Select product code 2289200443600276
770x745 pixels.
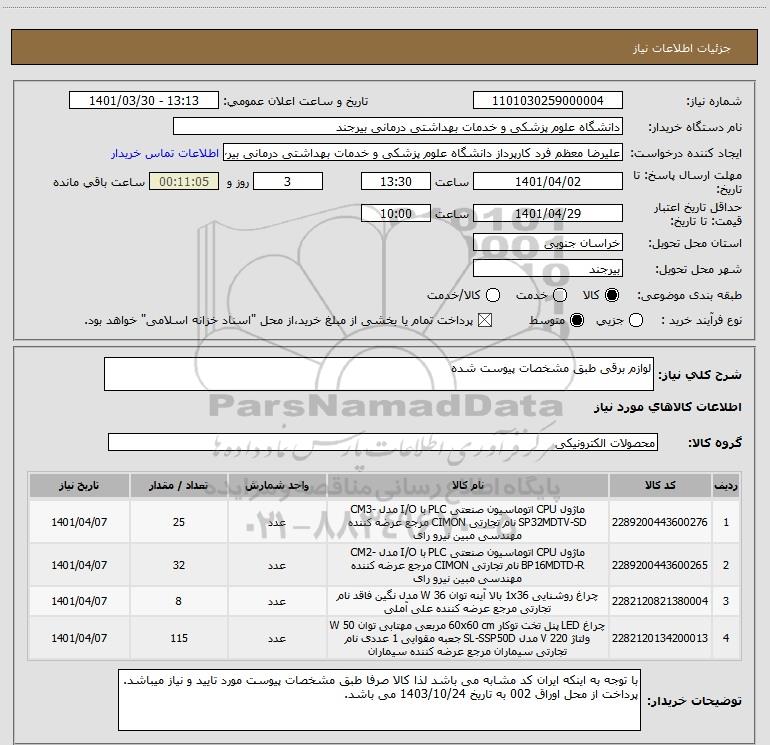(x=660, y=522)
